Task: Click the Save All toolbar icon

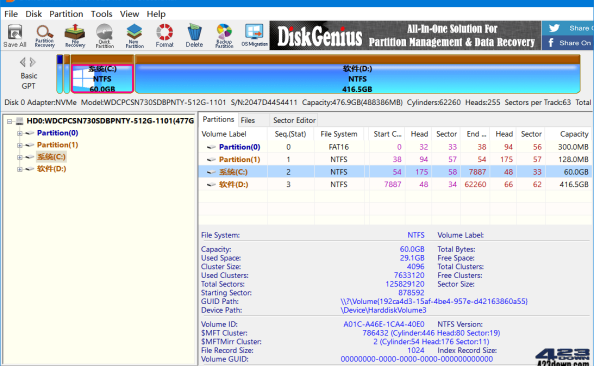Action: 15,36
